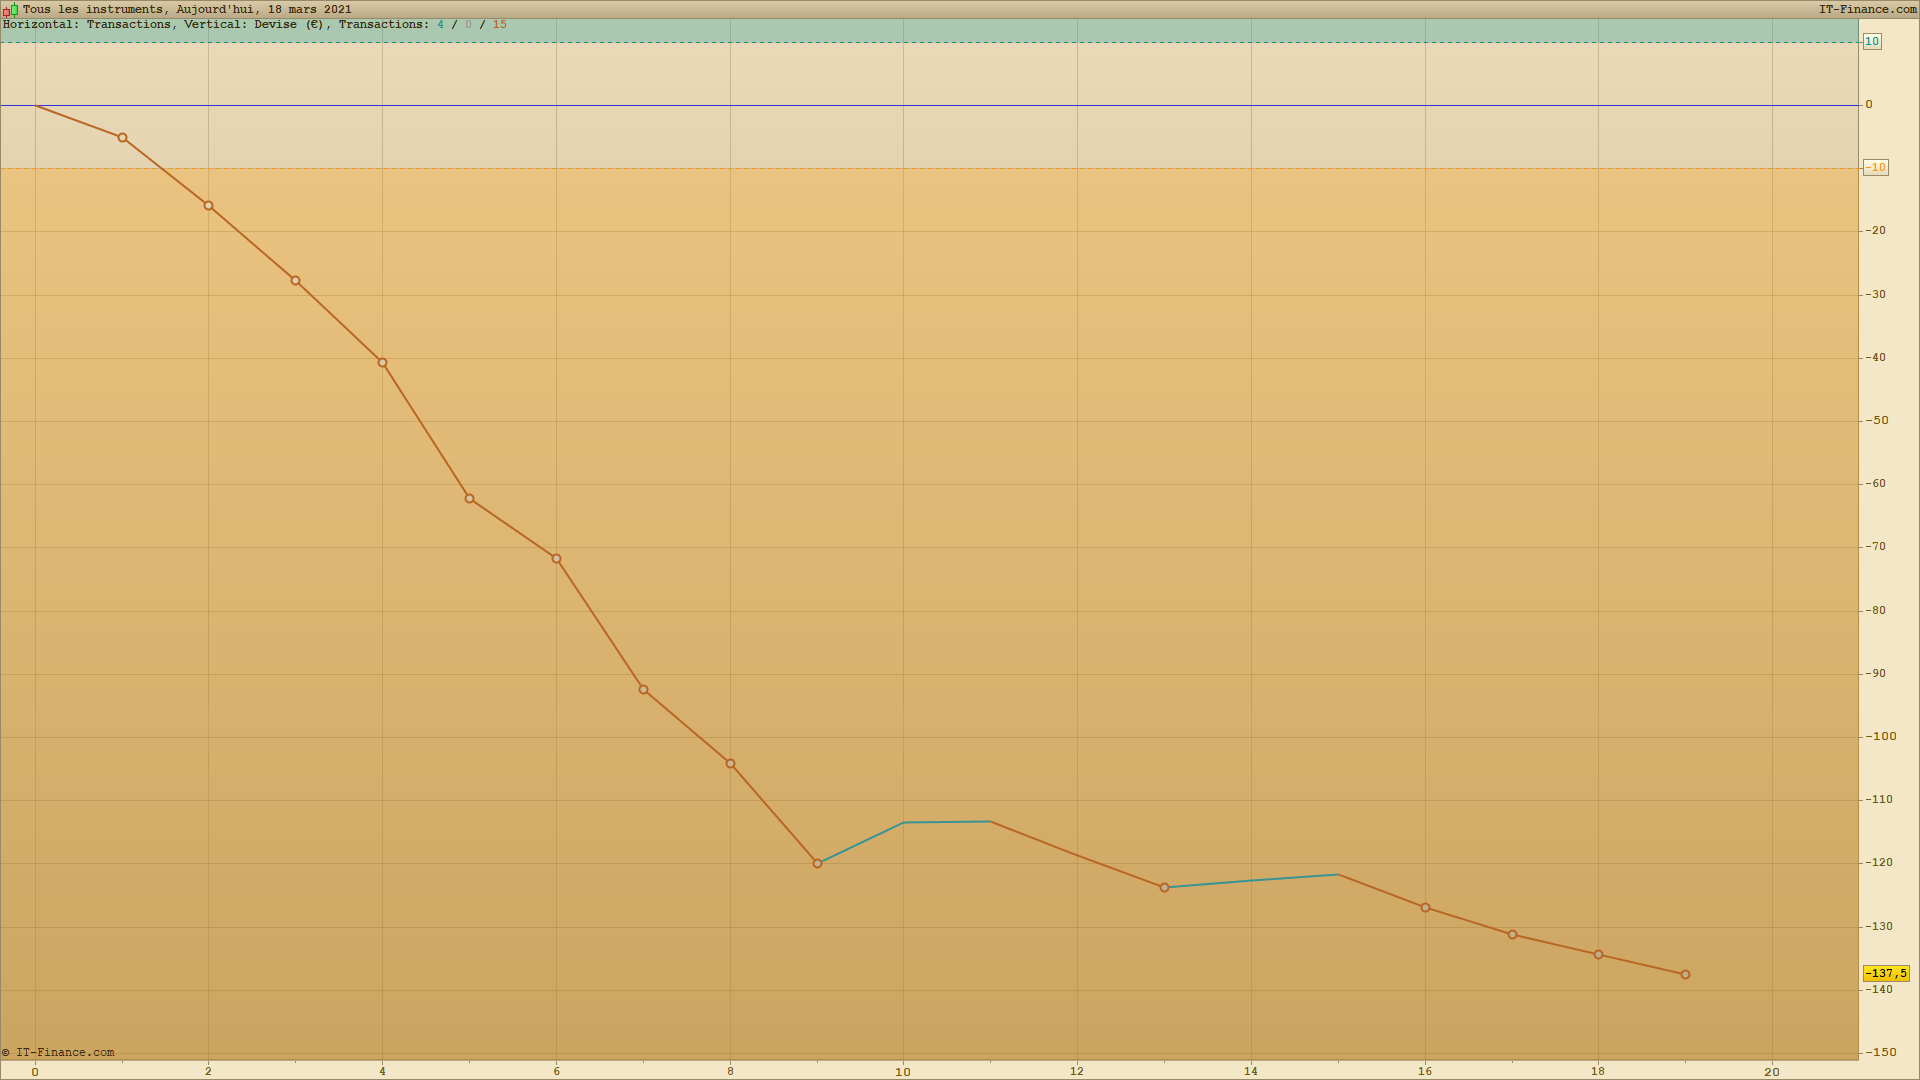Click the green 10 level label on axis
This screenshot has width=1920, height=1080.
(x=1871, y=42)
